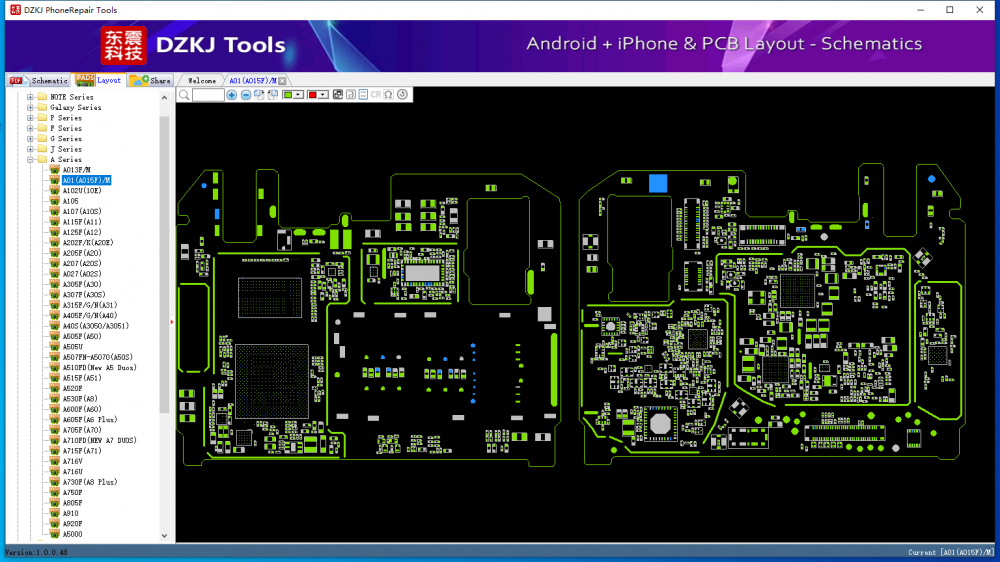Open A307F(A30S) tree entry
This screenshot has width=1000, height=562.
[84, 295]
